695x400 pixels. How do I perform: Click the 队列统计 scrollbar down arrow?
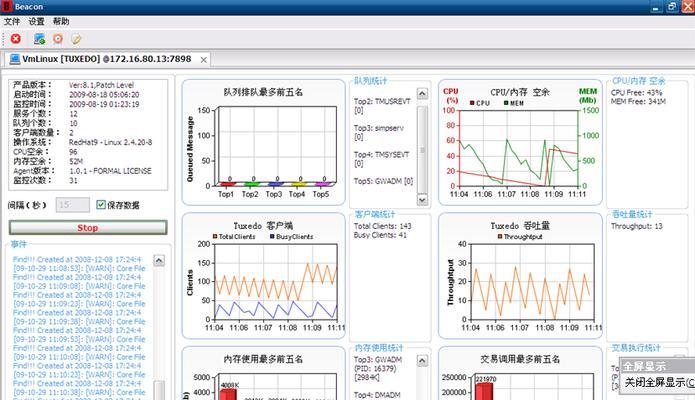click(422, 200)
